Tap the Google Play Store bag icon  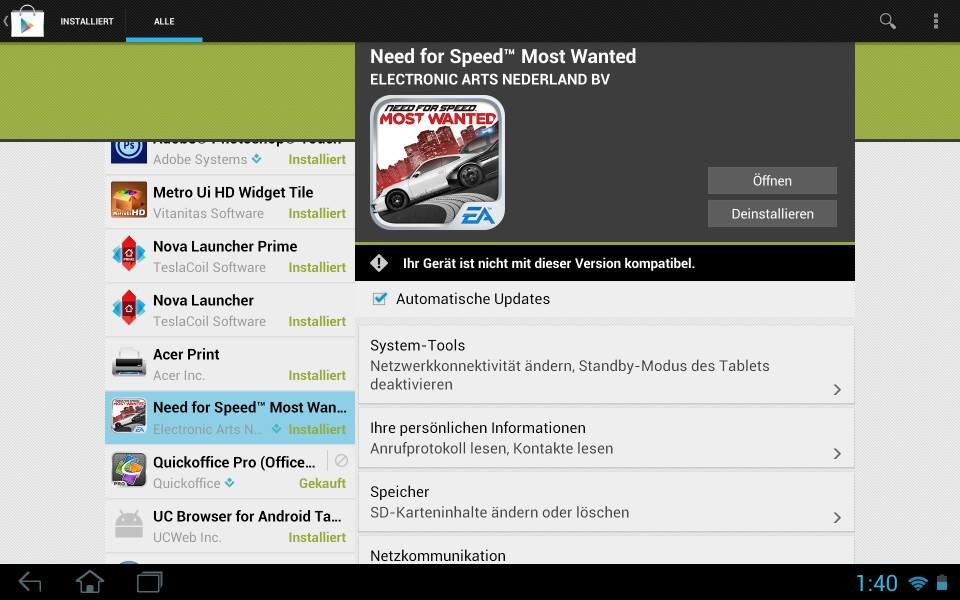[x=27, y=21]
